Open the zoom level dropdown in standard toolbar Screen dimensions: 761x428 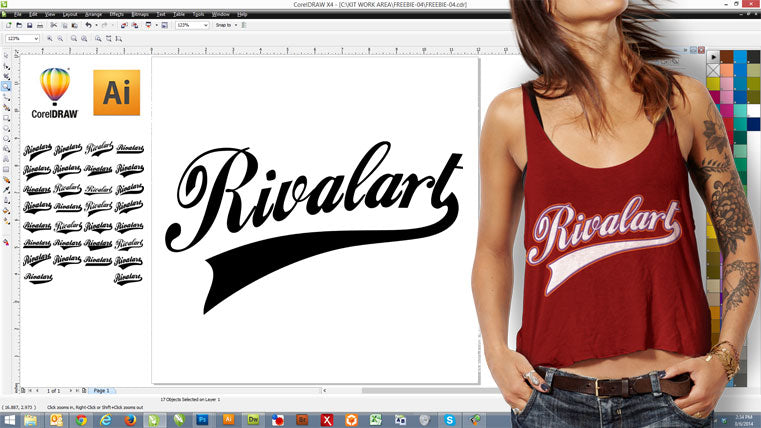coord(205,25)
